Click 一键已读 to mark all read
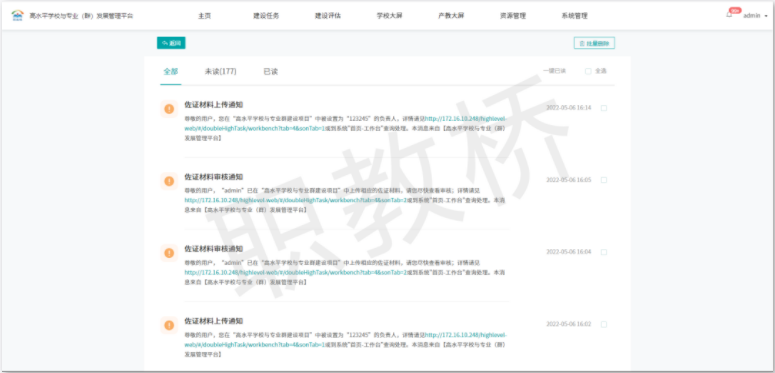Image resolution: width=775 pixels, height=373 pixels. 554,71
